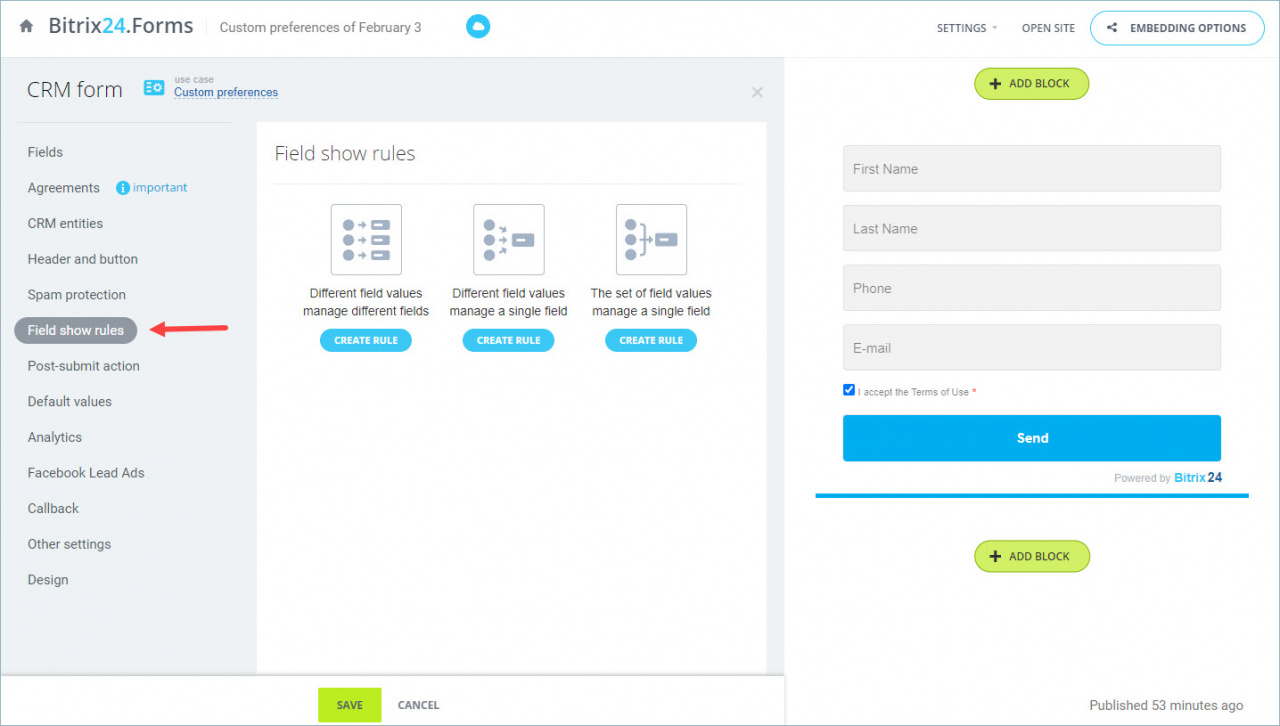The height and width of the screenshot is (726, 1280).
Task: Go to the Analytics section
Action: pos(55,437)
